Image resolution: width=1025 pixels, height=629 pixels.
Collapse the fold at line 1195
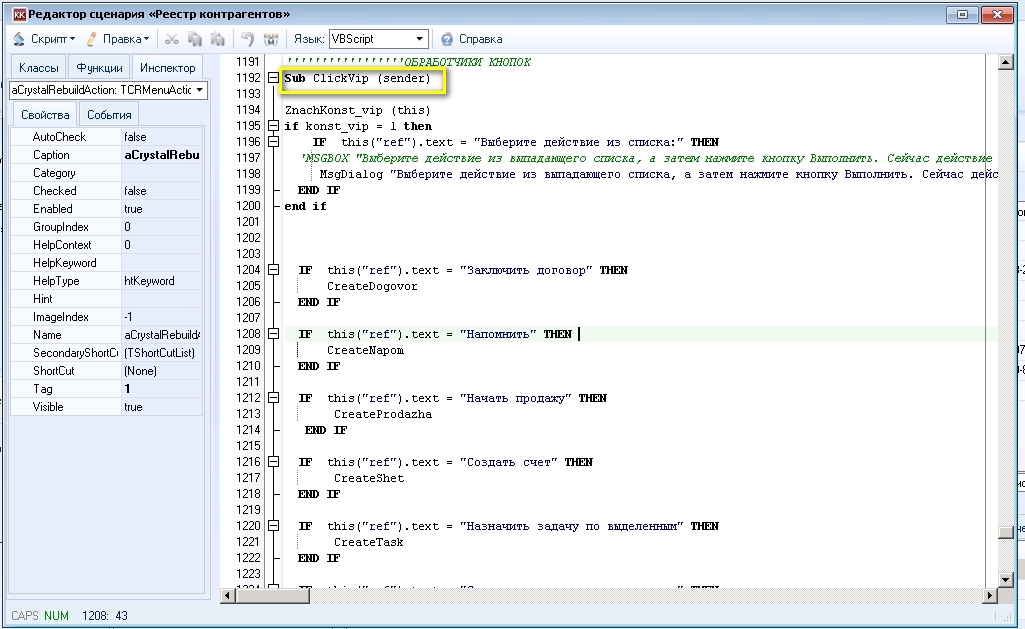(x=273, y=126)
